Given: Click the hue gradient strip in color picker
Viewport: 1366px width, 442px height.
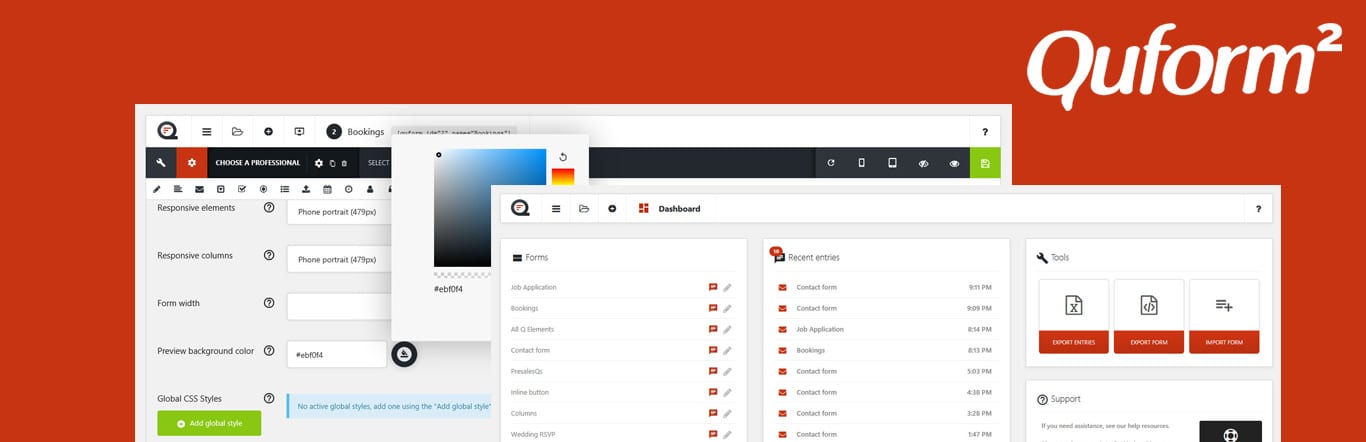Looking at the screenshot, I should tap(563, 177).
